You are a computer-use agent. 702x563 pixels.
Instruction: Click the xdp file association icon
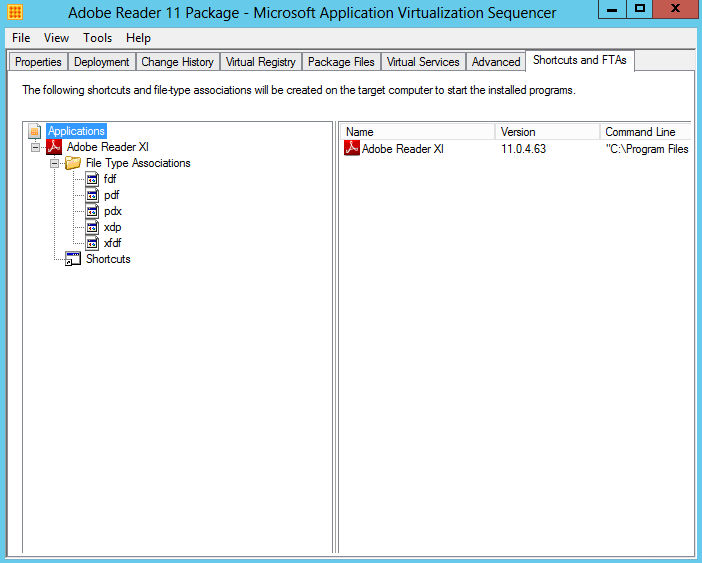92,227
